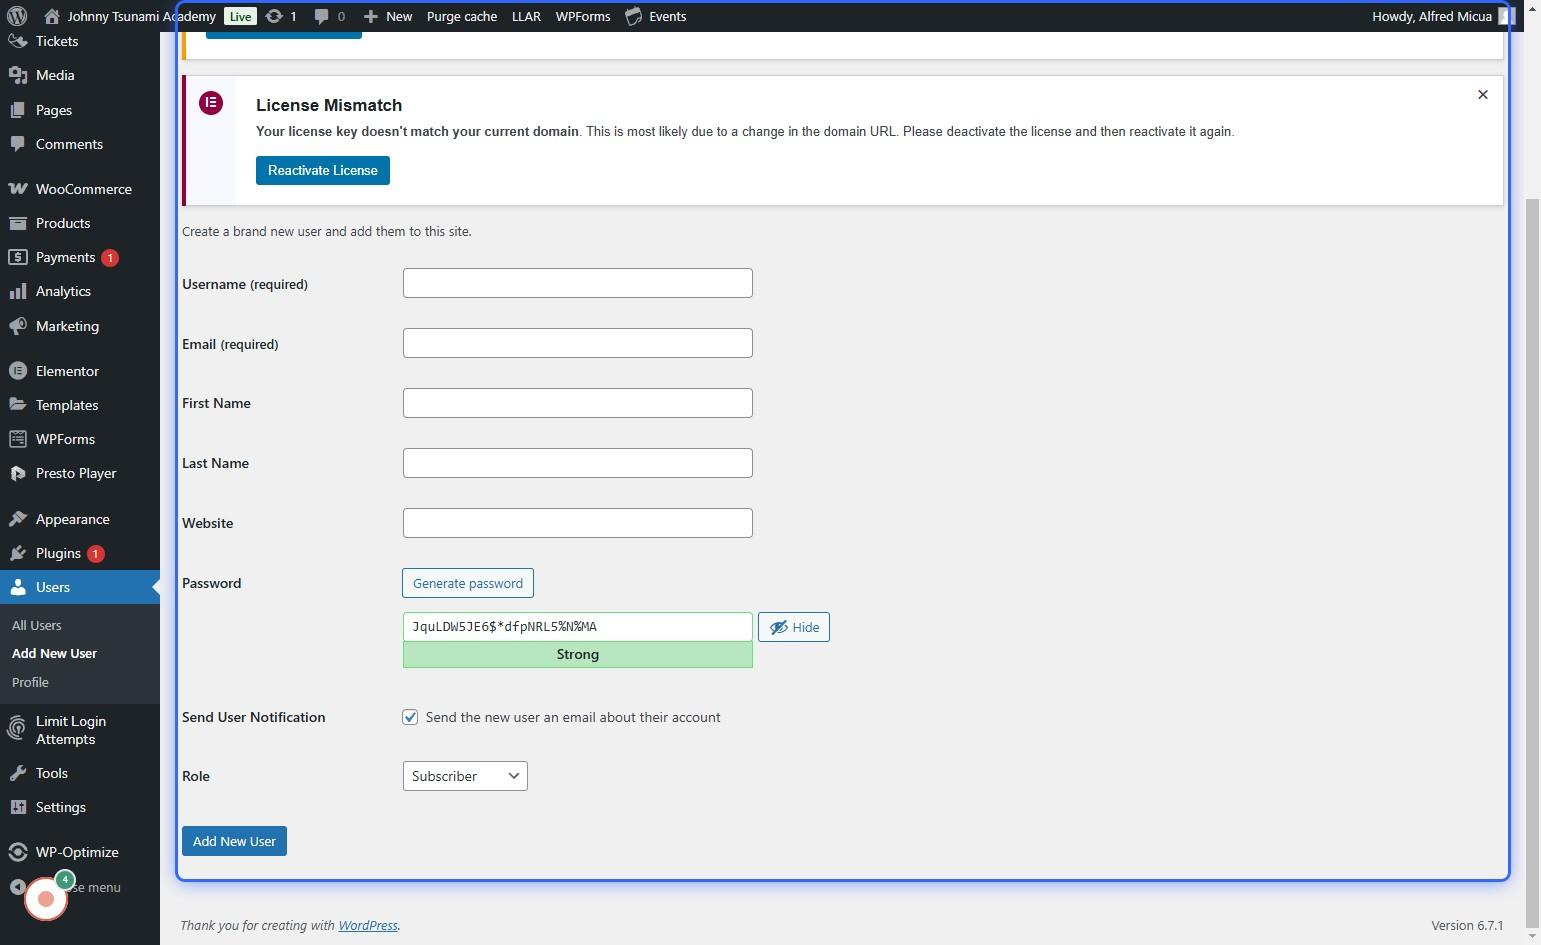The image size is (1541, 945).
Task: Click the Username input field
Action: tap(577, 283)
